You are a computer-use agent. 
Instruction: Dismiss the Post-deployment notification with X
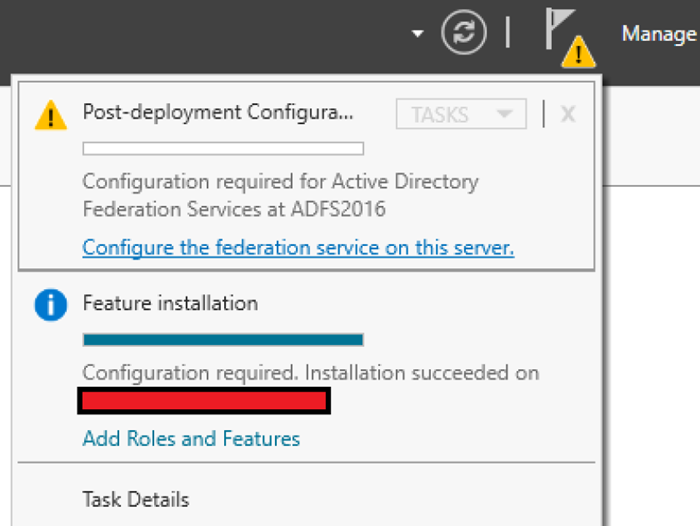click(568, 114)
